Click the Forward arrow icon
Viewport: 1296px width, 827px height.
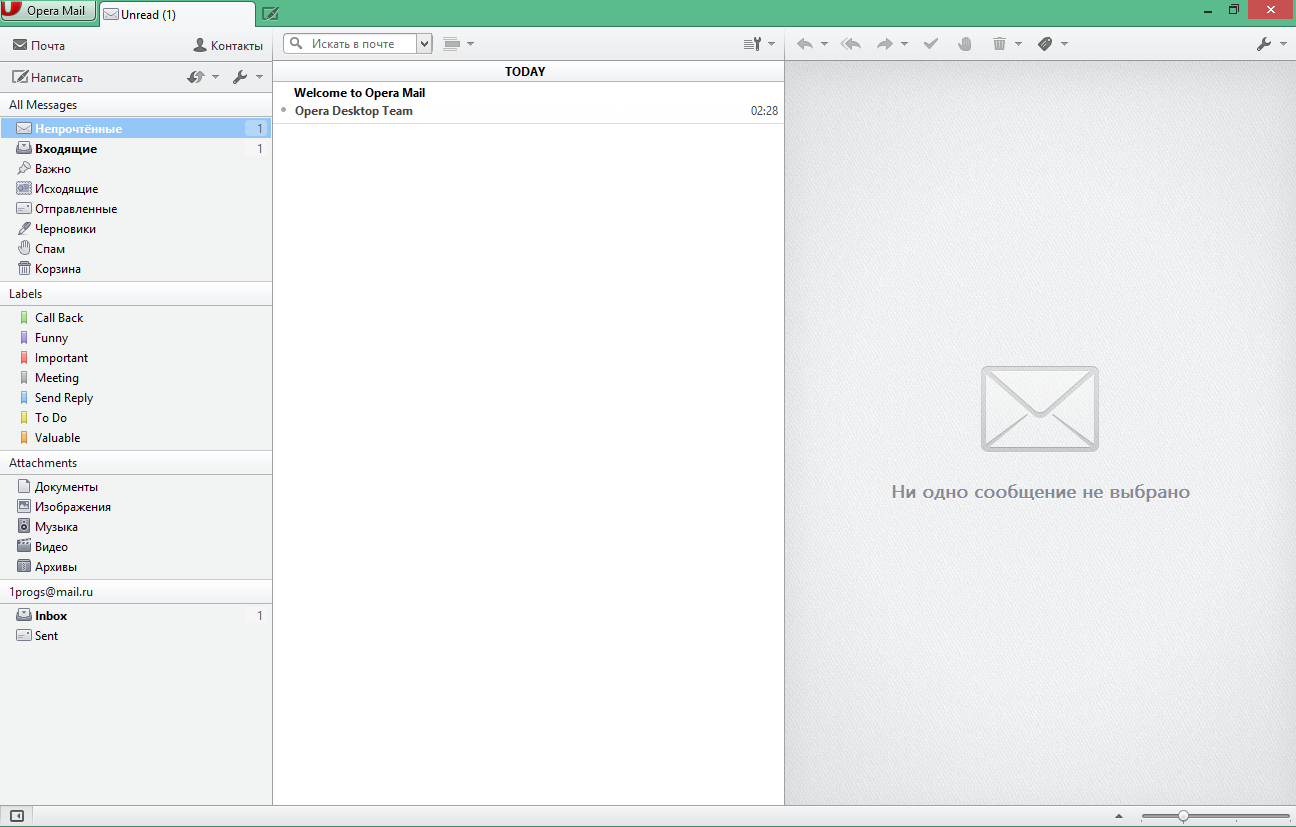pyautogui.click(x=885, y=44)
